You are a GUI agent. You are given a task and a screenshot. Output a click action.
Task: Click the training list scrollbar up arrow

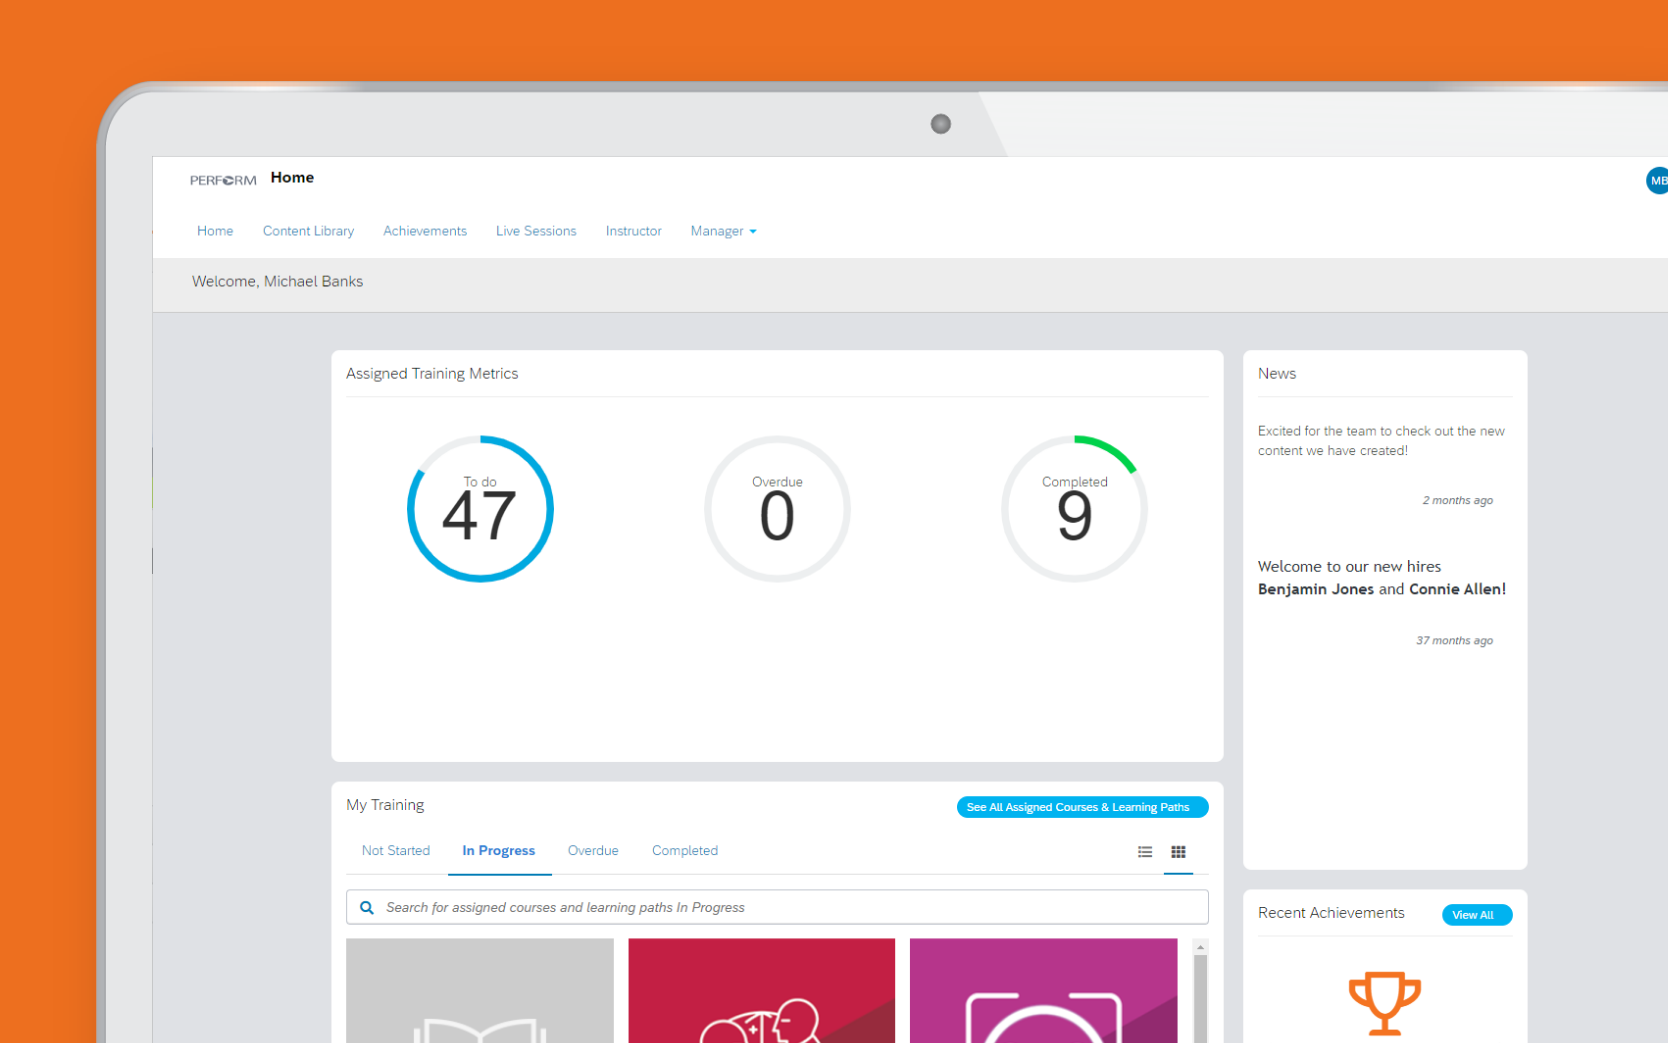1200,947
